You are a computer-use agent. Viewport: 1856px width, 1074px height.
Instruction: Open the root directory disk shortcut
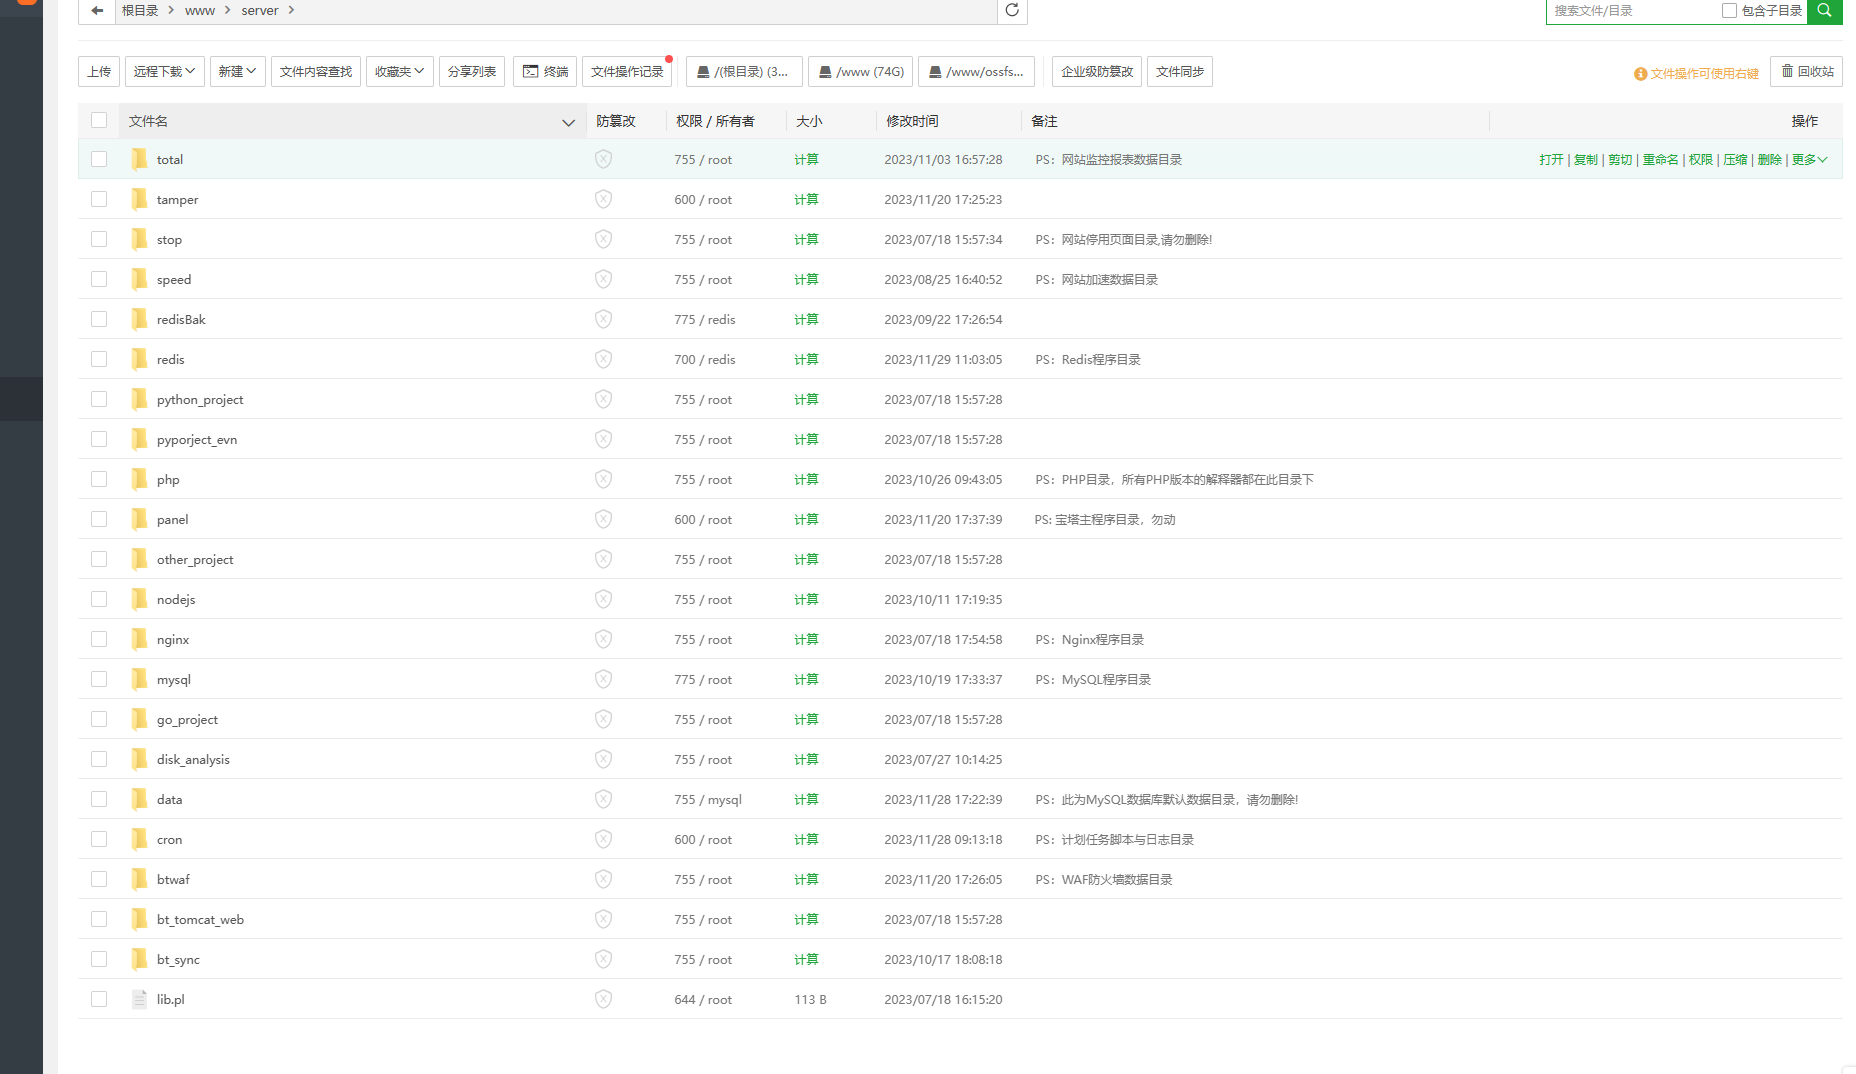pos(744,71)
